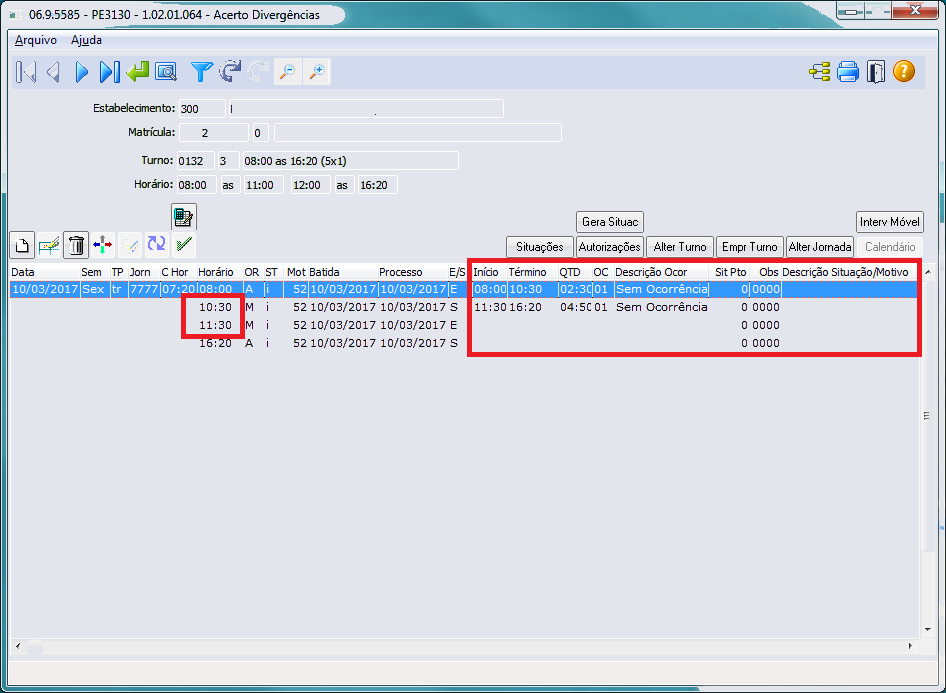Click the zoom out magnifier
Image resolution: width=946 pixels, height=693 pixels.
[288, 72]
